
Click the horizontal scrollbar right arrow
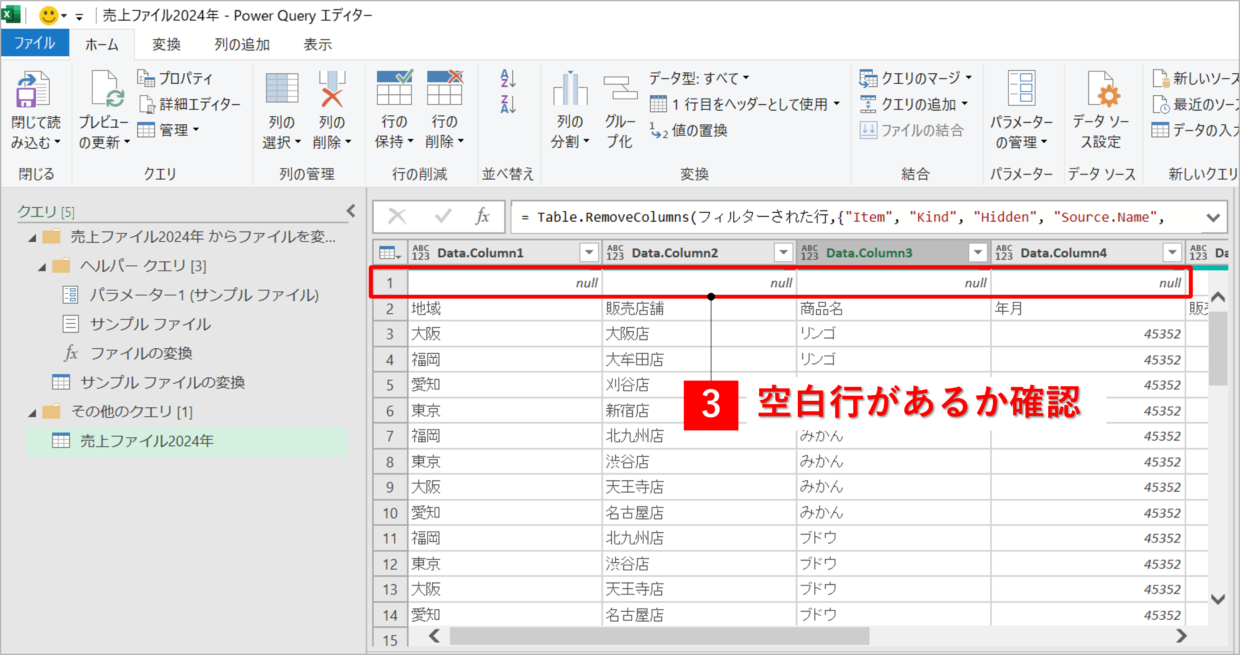1182,636
